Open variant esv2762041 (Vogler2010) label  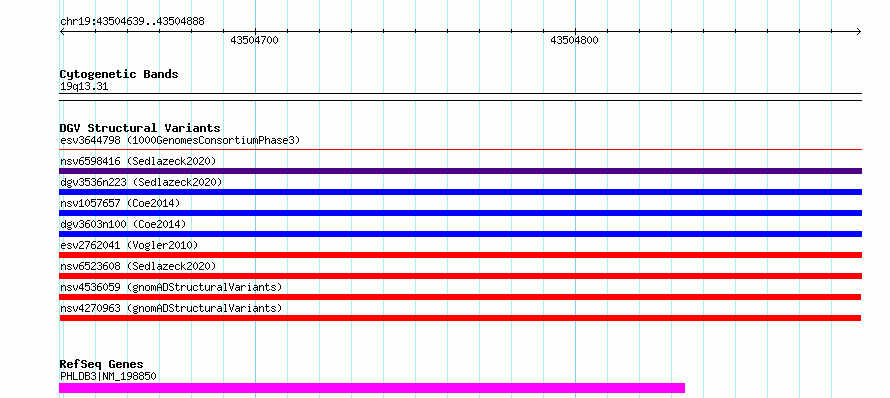pos(129,245)
